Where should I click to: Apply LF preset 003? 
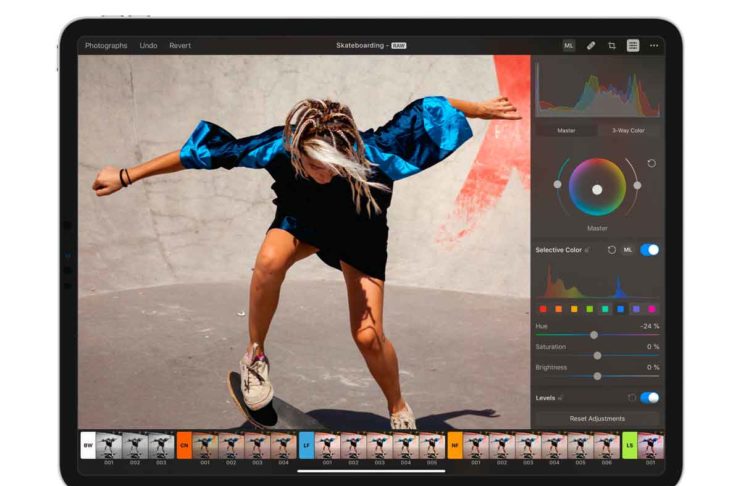(x=380, y=445)
